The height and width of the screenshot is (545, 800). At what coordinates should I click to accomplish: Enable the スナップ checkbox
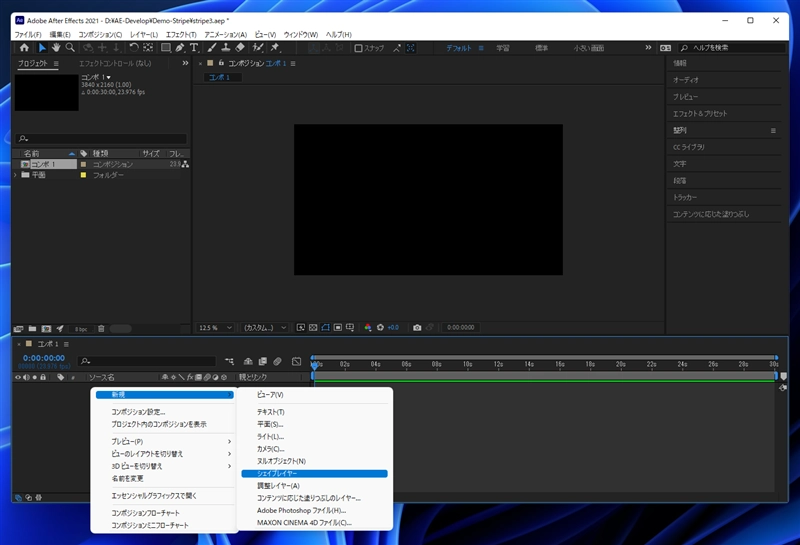tap(359, 48)
